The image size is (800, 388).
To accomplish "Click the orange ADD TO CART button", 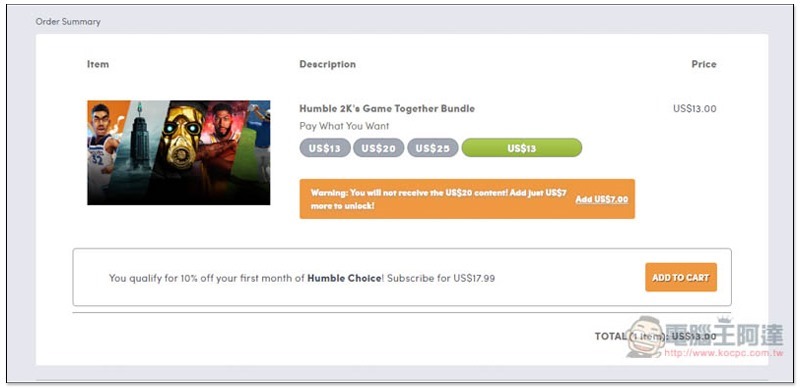I will point(681,277).
